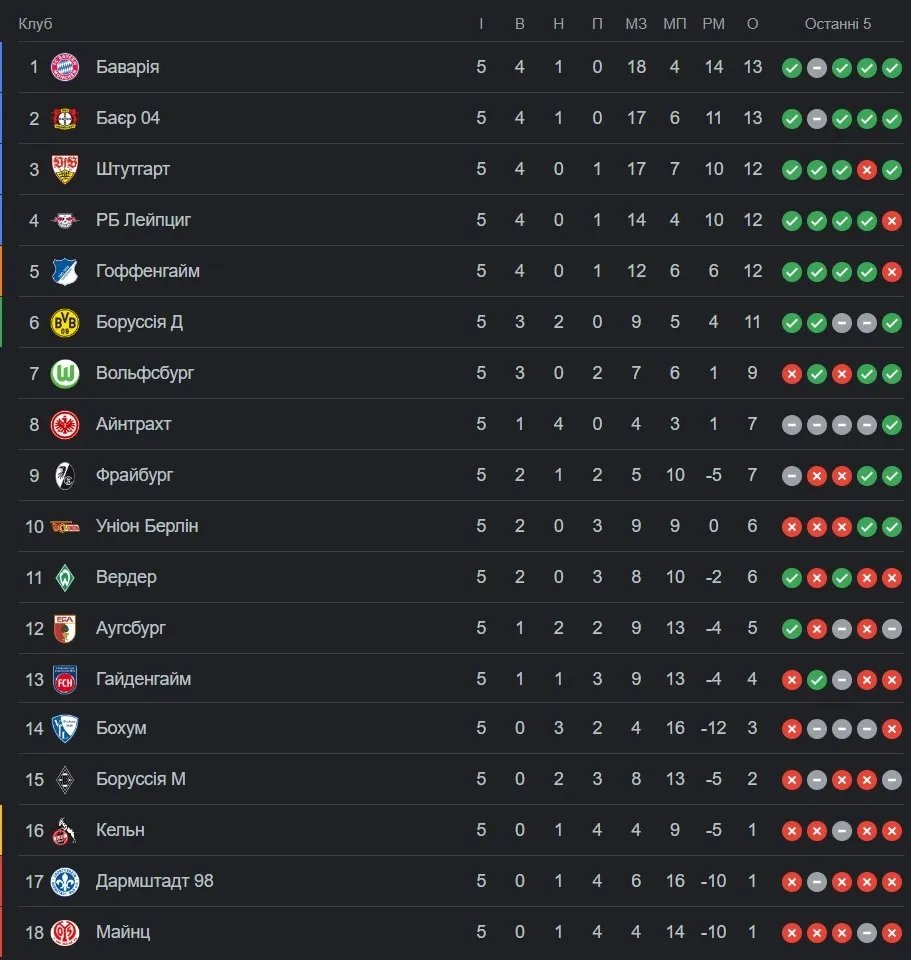Screen dimensions: 911x960
Task: Click Штутгарт's red loss result icon
Action: tap(867, 170)
